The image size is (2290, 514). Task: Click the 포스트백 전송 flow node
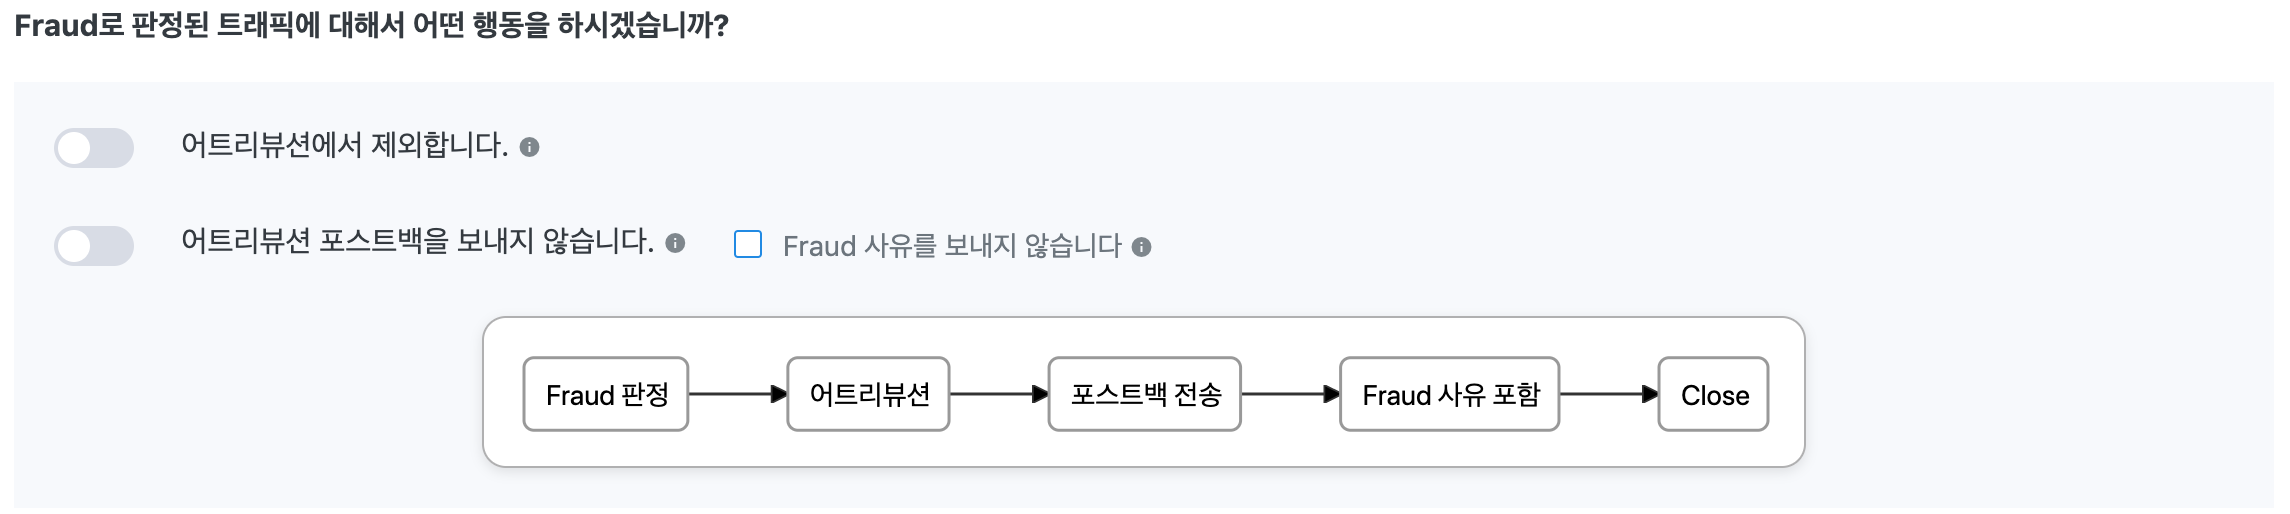click(x=1145, y=395)
